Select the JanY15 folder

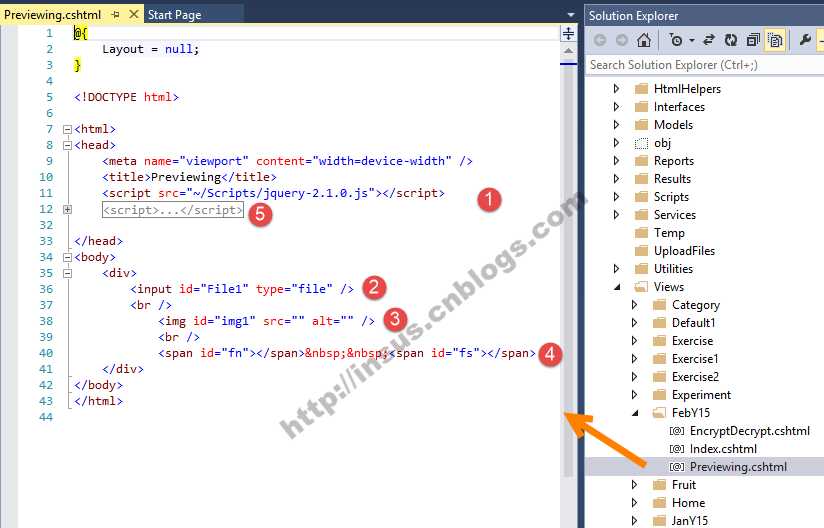coord(689,521)
